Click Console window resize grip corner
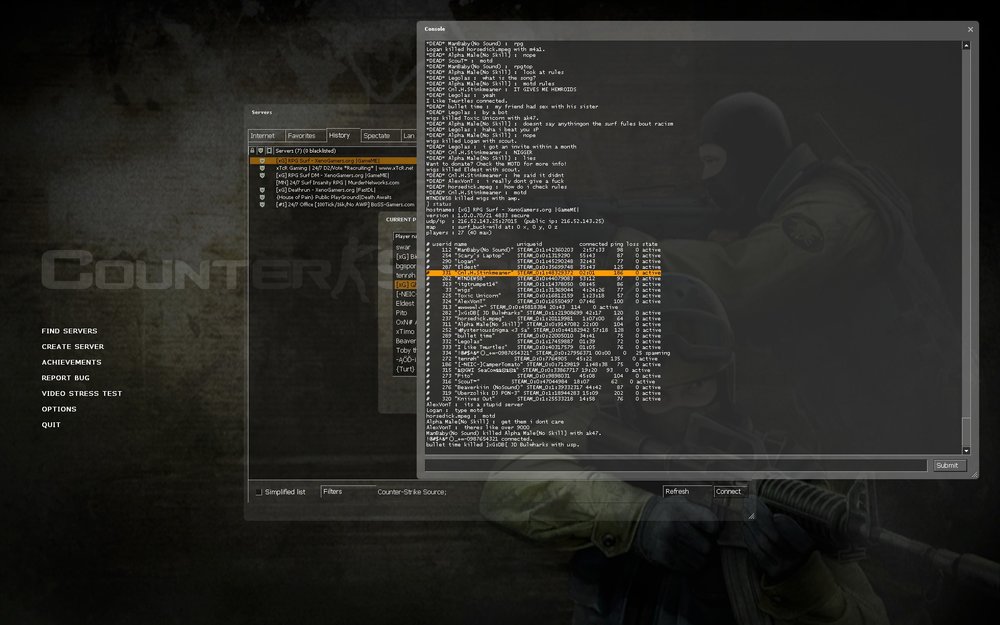Viewport: 1000px width, 625px height. tap(974, 474)
